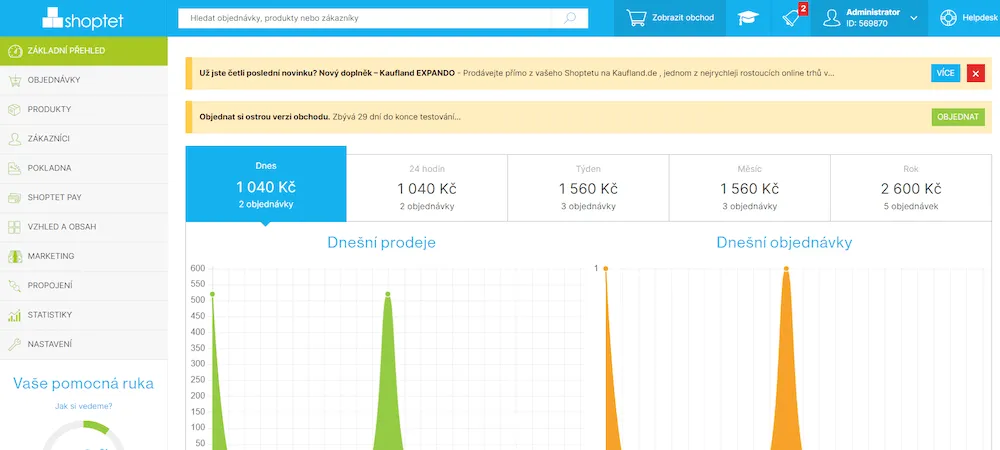Click the shopping cart icon in Zobrazit obchod
1000x450 pixels.
click(x=636, y=18)
